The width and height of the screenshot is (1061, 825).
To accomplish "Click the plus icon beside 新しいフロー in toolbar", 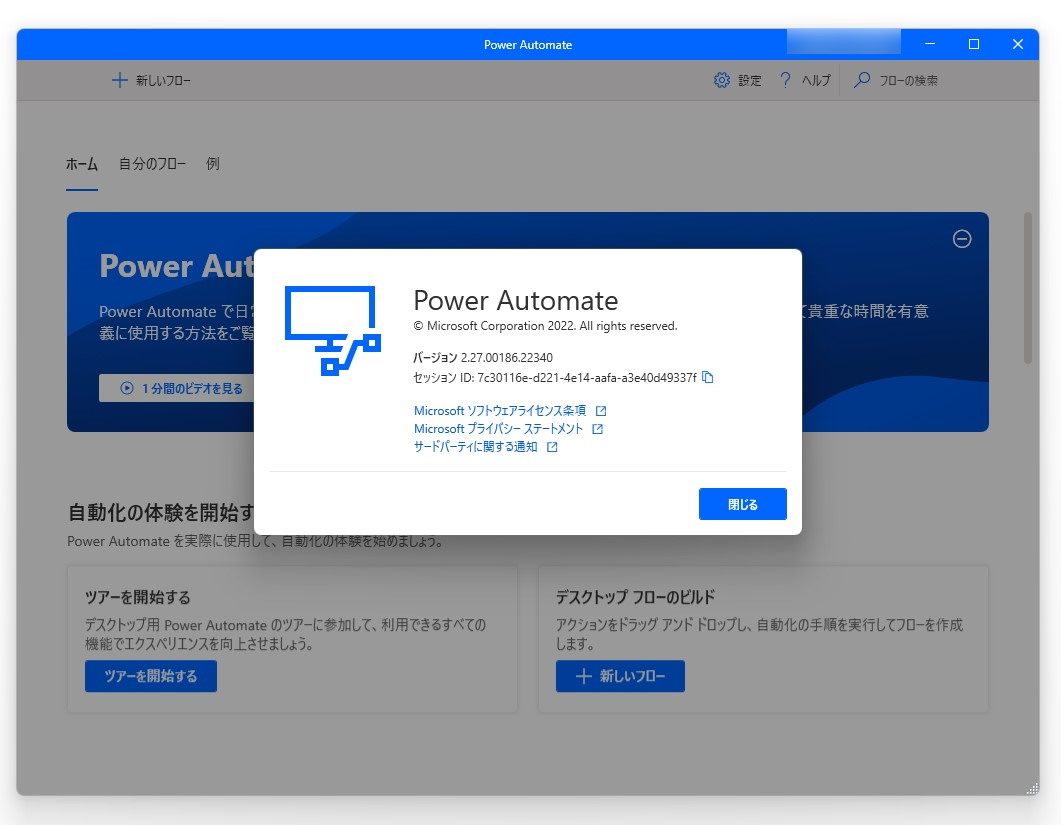I will pyautogui.click(x=119, y=80).
